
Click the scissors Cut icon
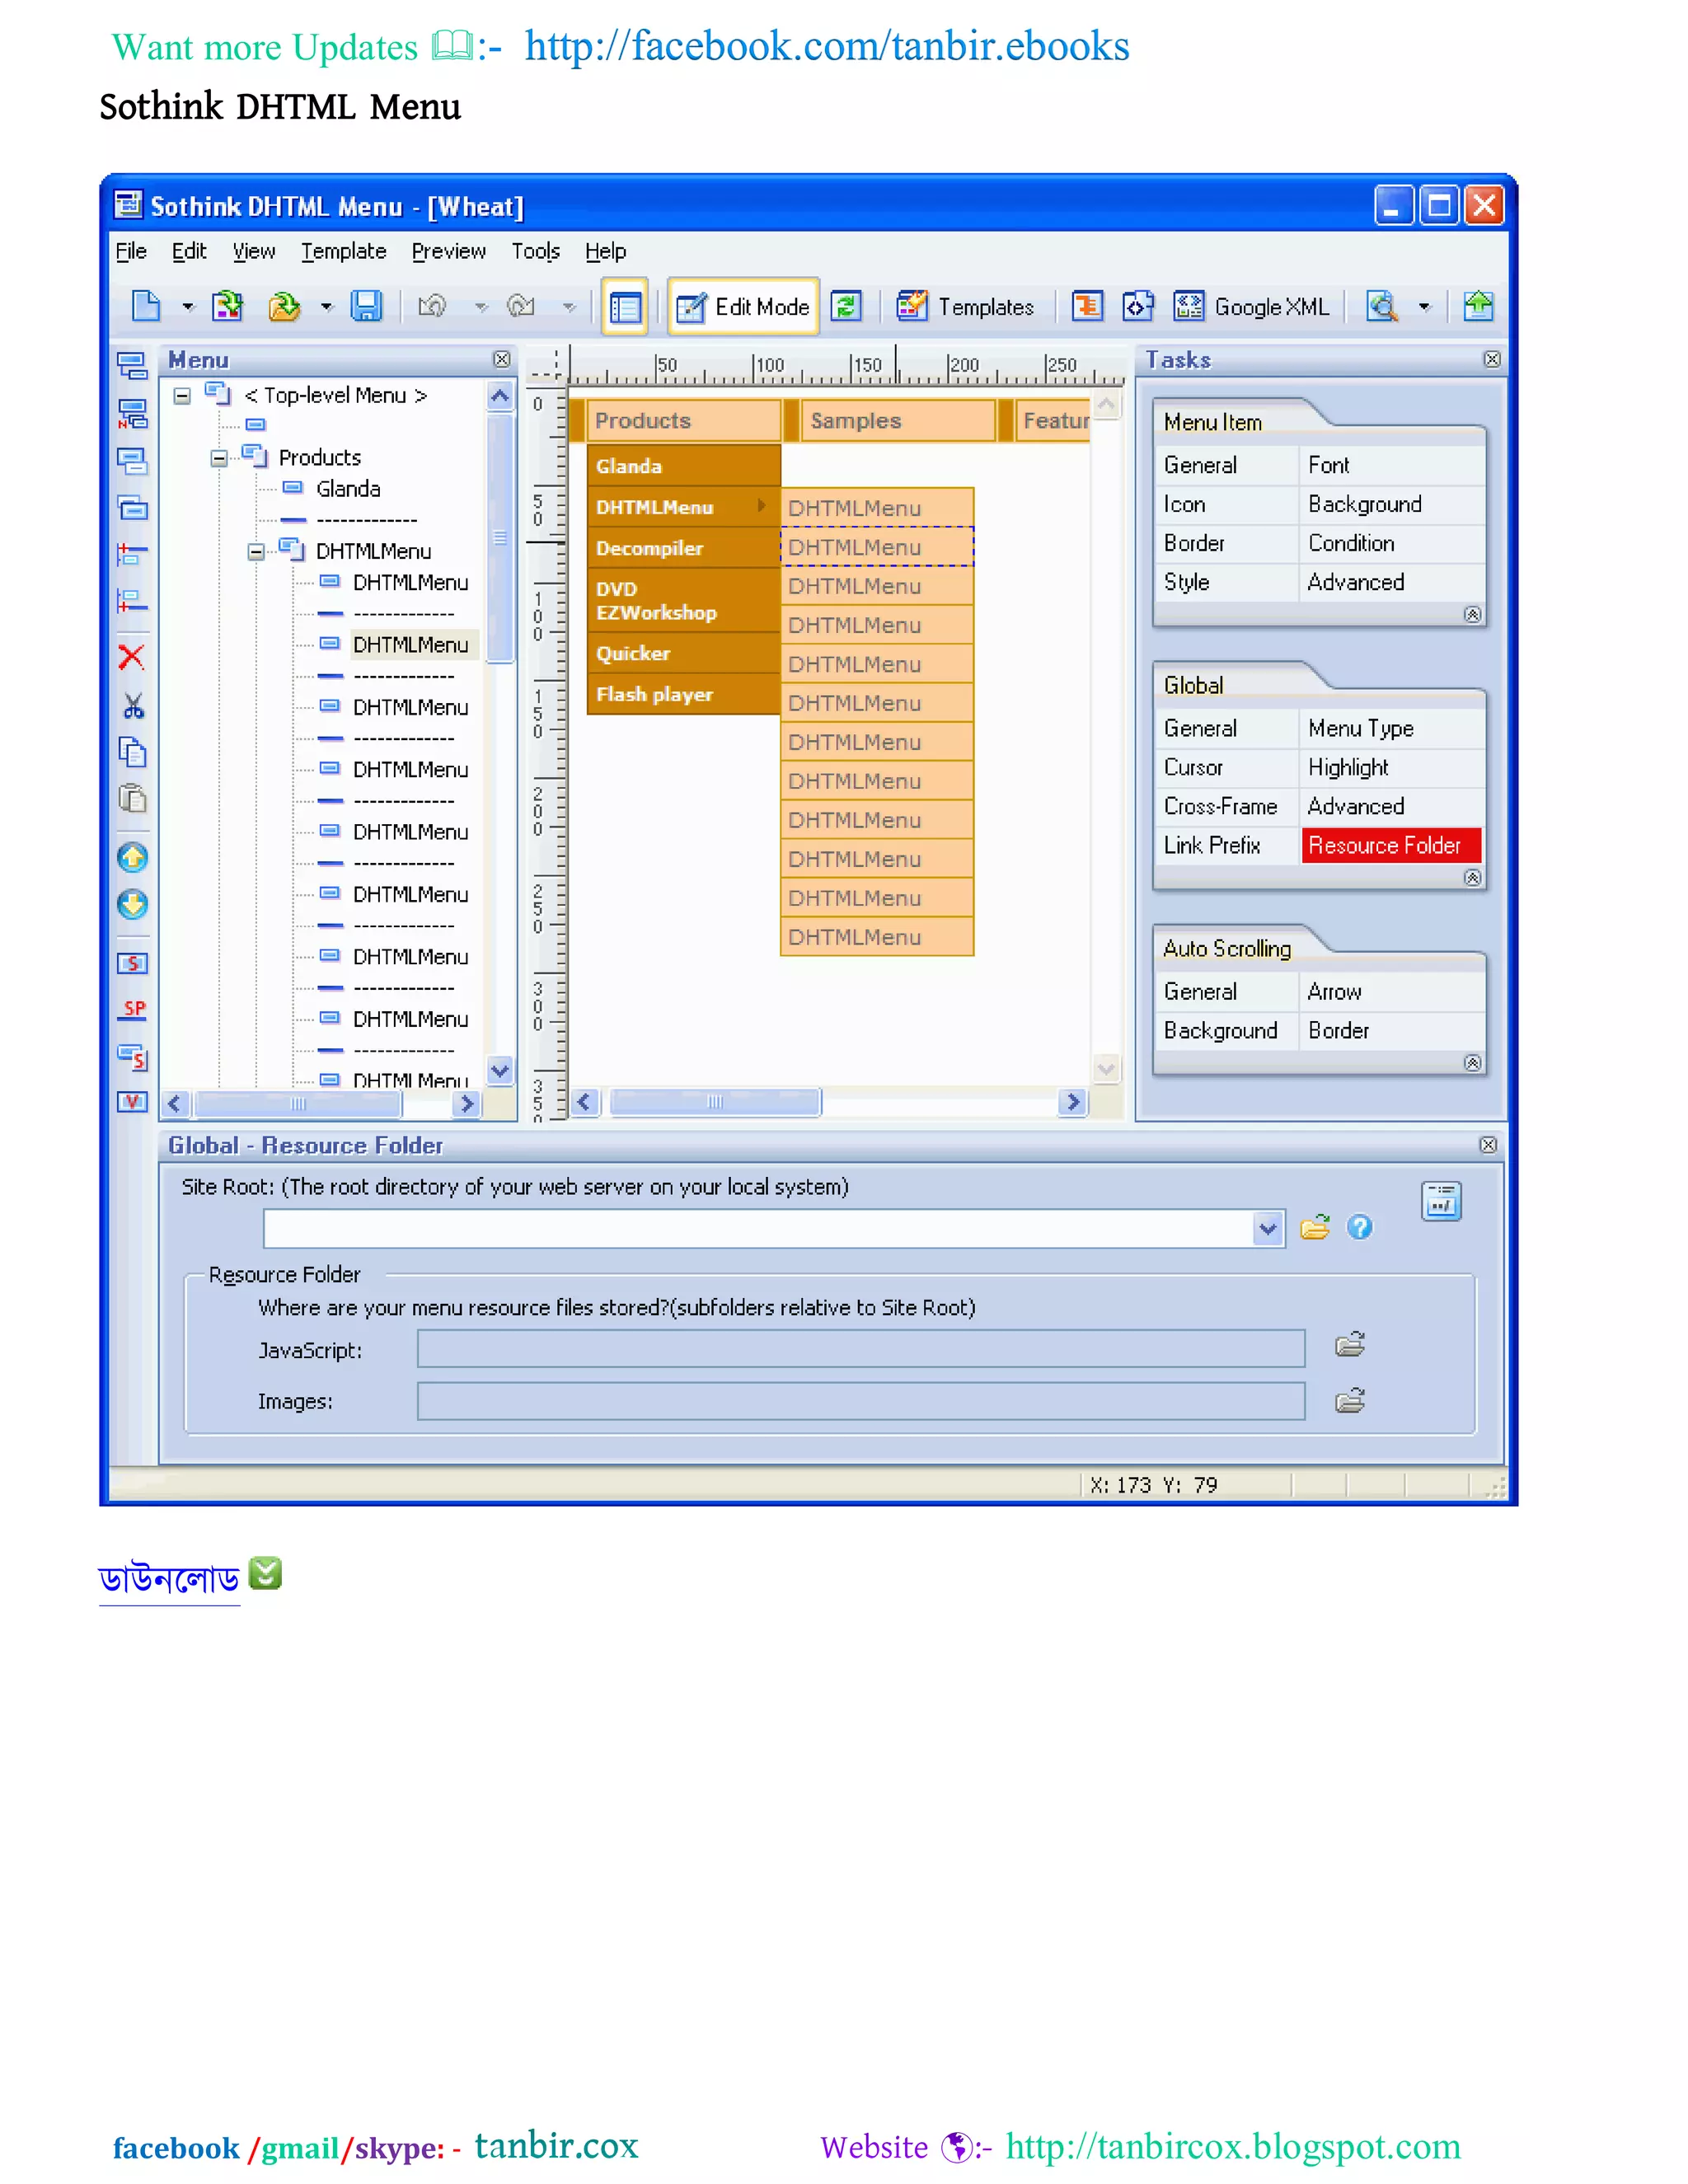tap(133, 706)
